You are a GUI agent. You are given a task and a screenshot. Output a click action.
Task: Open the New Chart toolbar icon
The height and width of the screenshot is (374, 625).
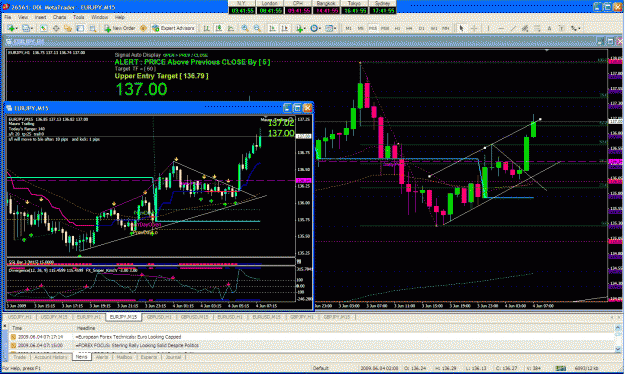pyautogui.click(x=11, y=28)
